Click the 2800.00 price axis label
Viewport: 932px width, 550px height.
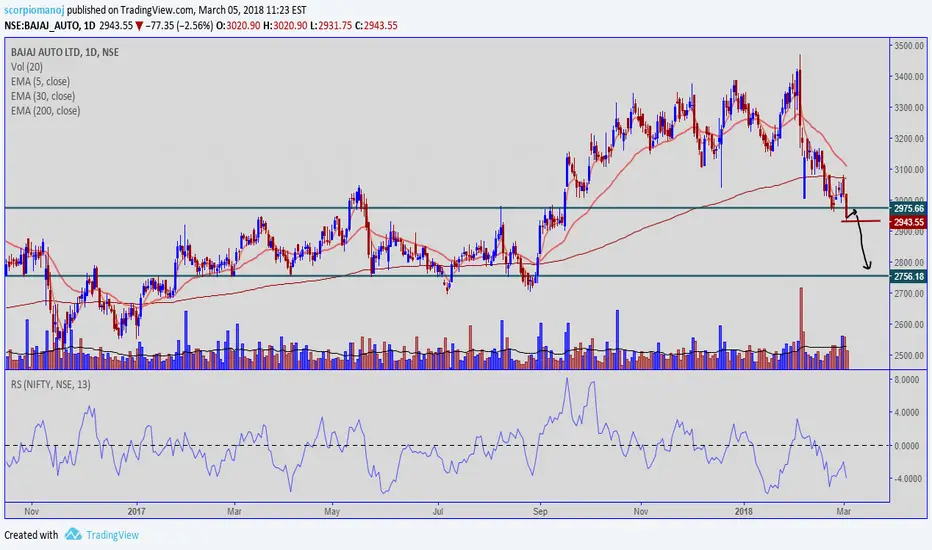[x=909, y=262]
